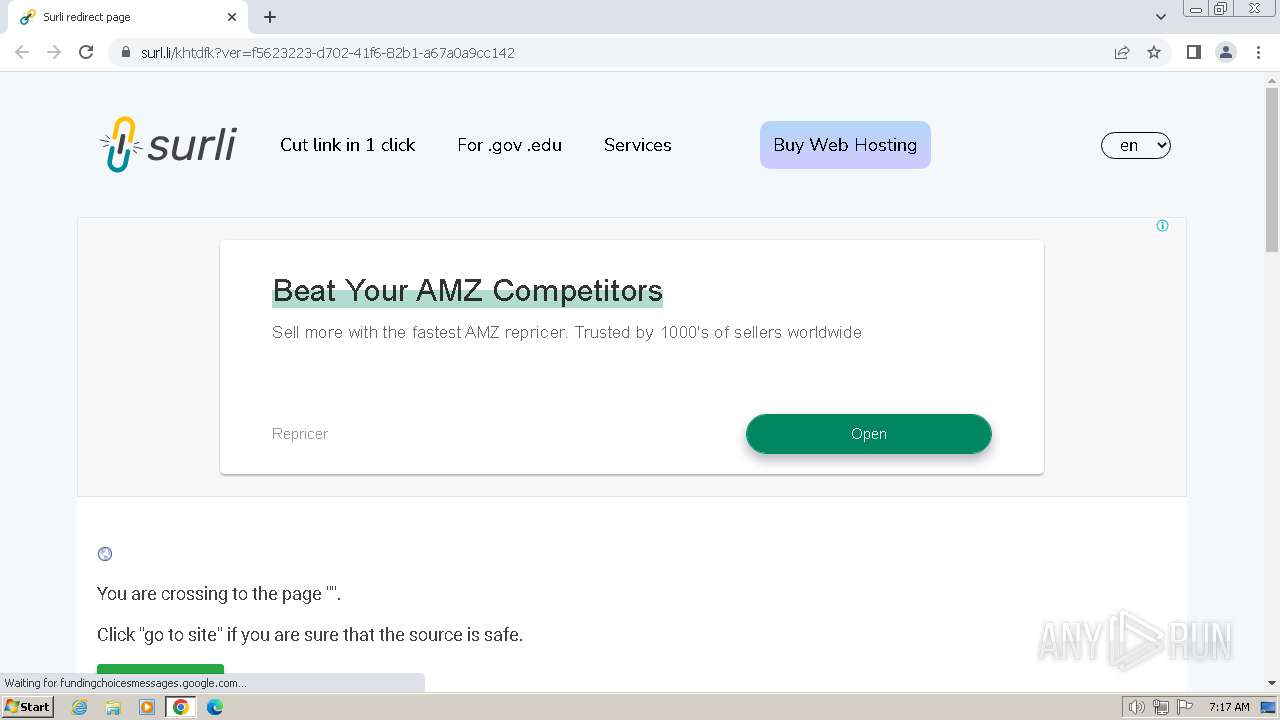Click the vertical scrollbar thumb

click(x=1272, y=170)
